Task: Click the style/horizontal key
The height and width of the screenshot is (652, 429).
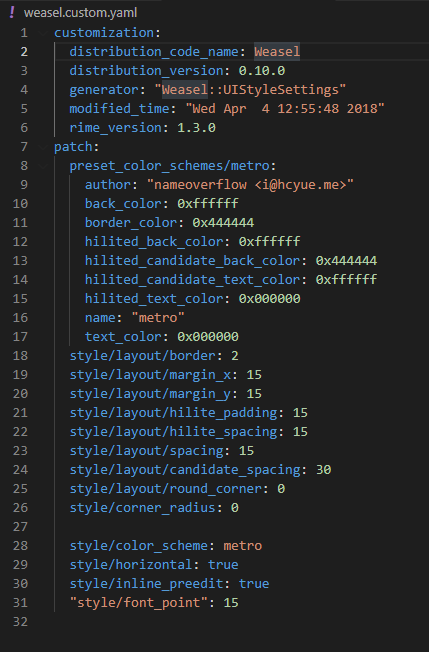Action: 131,564
